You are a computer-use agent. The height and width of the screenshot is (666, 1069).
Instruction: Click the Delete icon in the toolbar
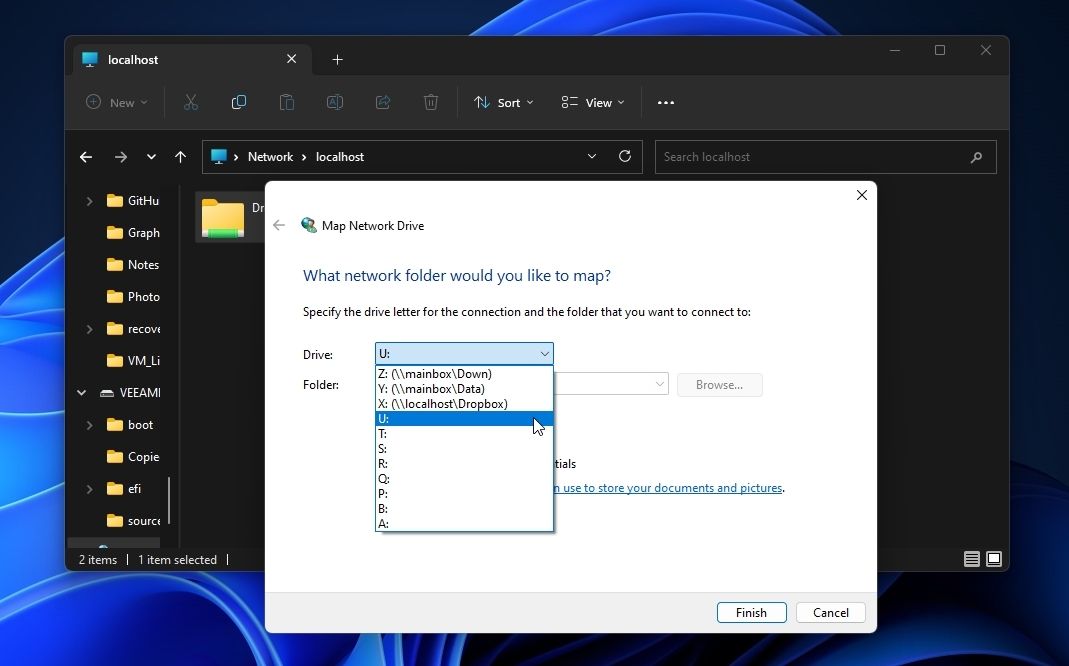431,102
